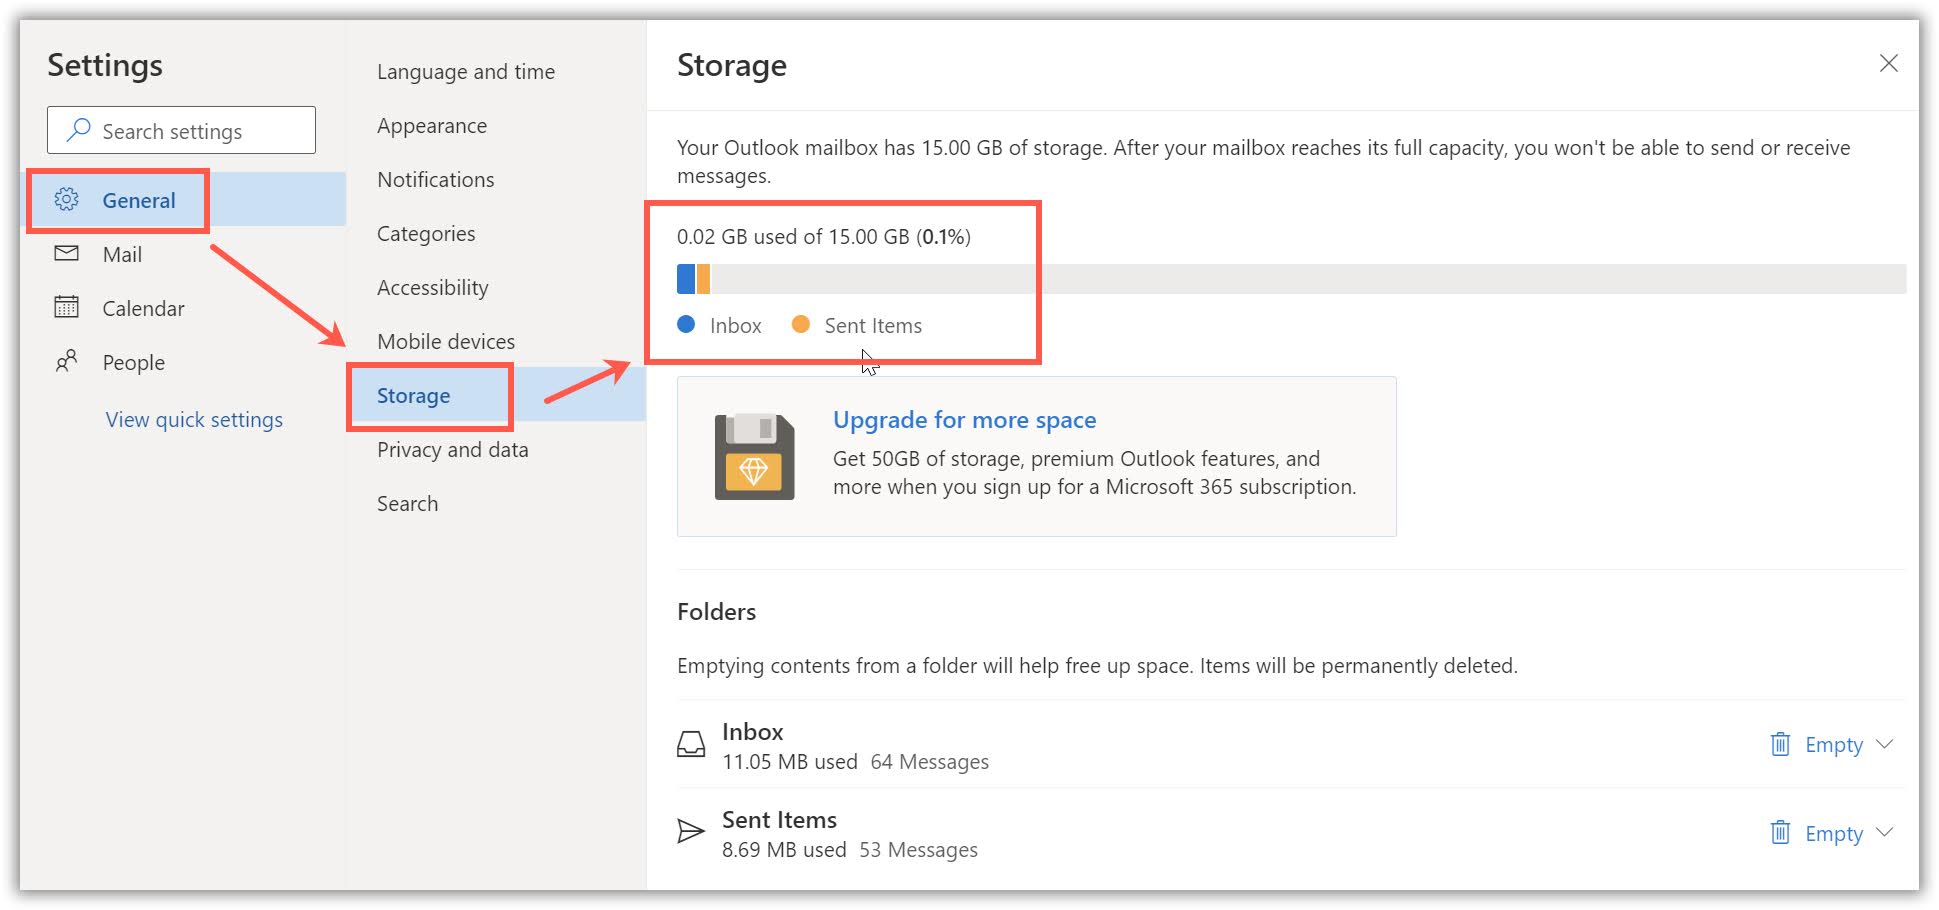Image resolution: width=1939 pixels, height=910 pixels.
Task: Expand the Inbox Empty dropdown chevron
Action: pyautogui.click(x=1885, y=744)
